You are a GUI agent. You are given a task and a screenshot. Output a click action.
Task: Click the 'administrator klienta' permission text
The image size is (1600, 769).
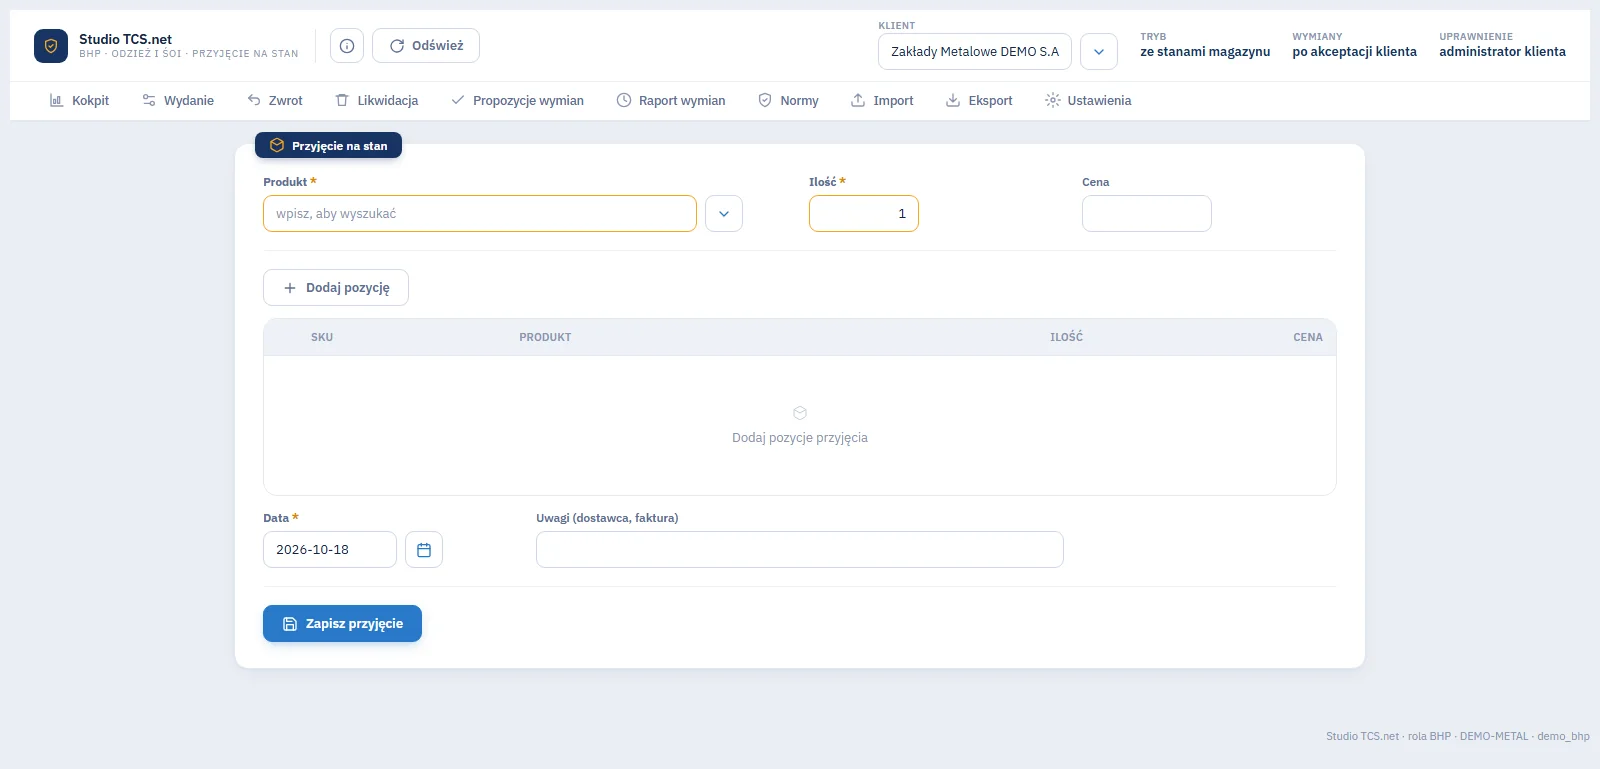[x=1503, y=52]
